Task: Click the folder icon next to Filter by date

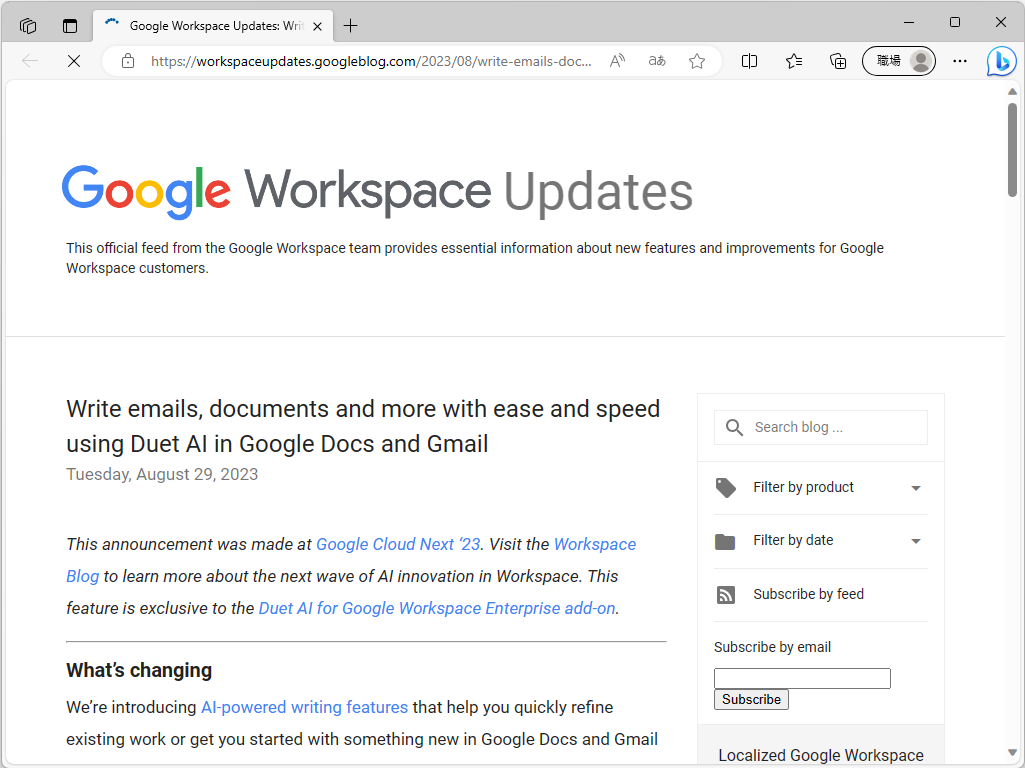Action: 725,541
